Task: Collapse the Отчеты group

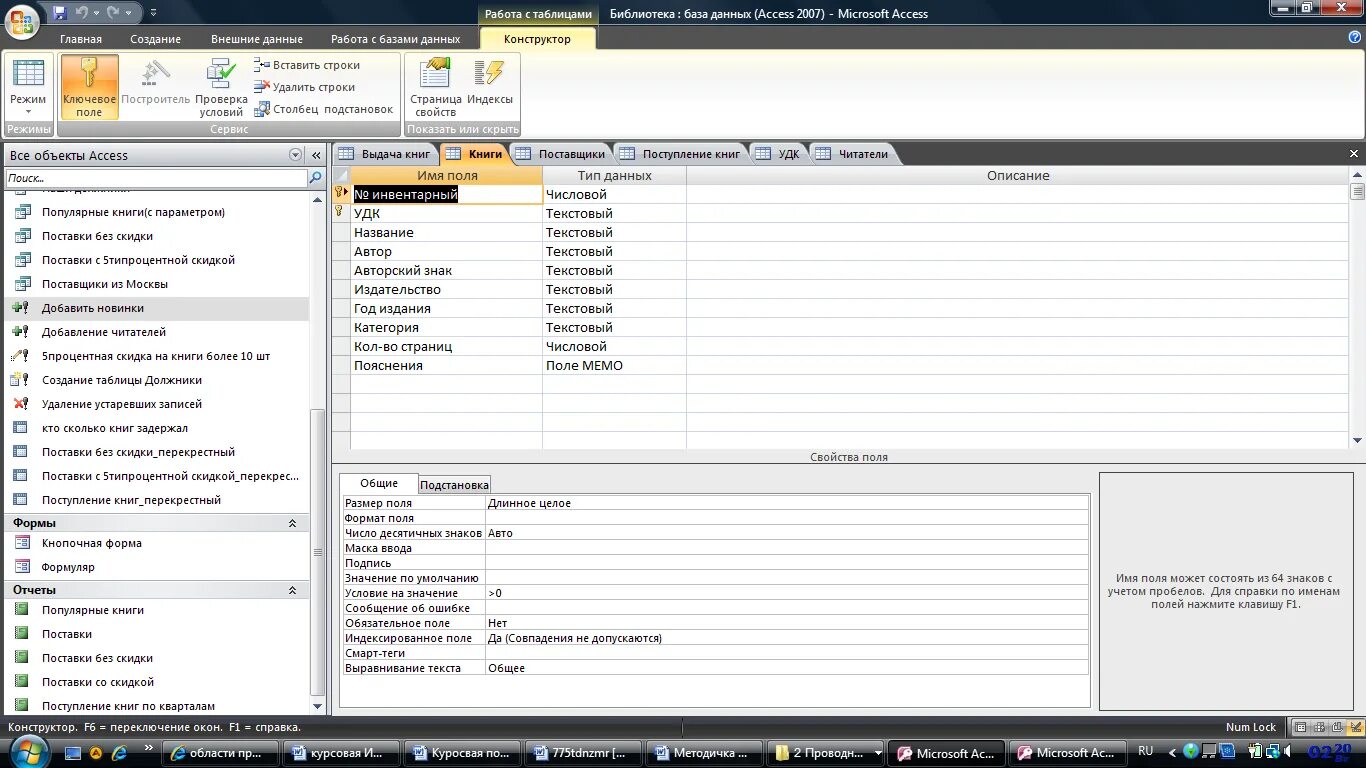Action: [x=293, y=590]
